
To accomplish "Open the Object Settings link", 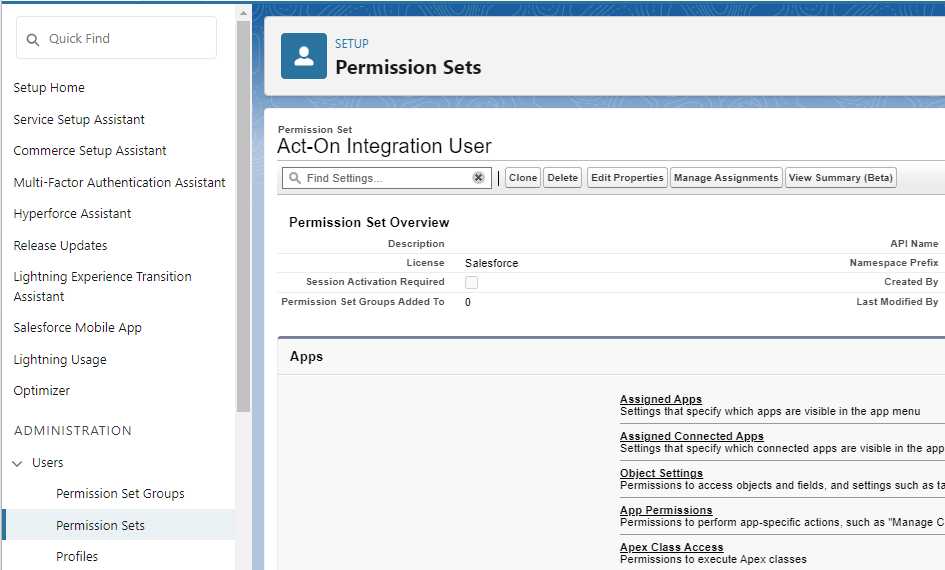I will click(x=661, y=473).
